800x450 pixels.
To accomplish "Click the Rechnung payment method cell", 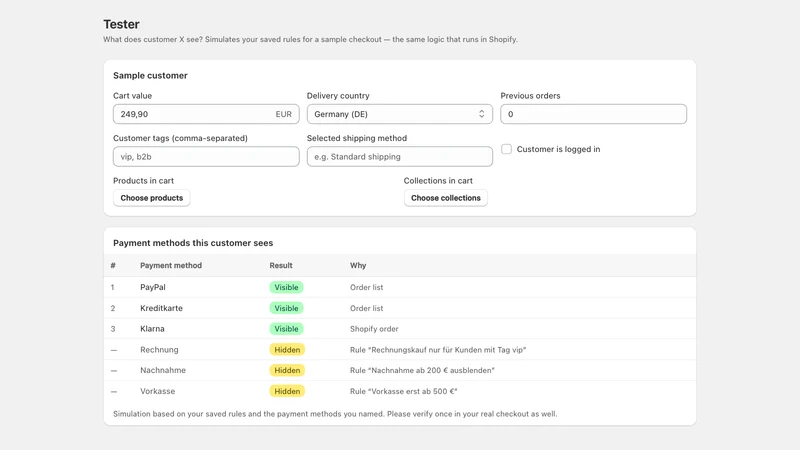I will tap(159, 350).
